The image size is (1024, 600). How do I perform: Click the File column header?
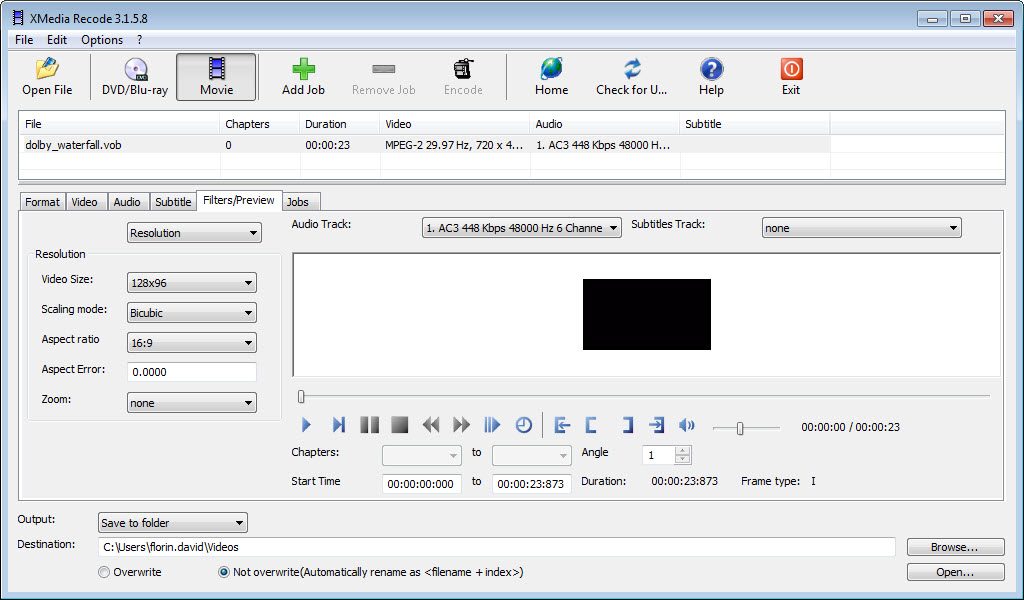point(120,124)
